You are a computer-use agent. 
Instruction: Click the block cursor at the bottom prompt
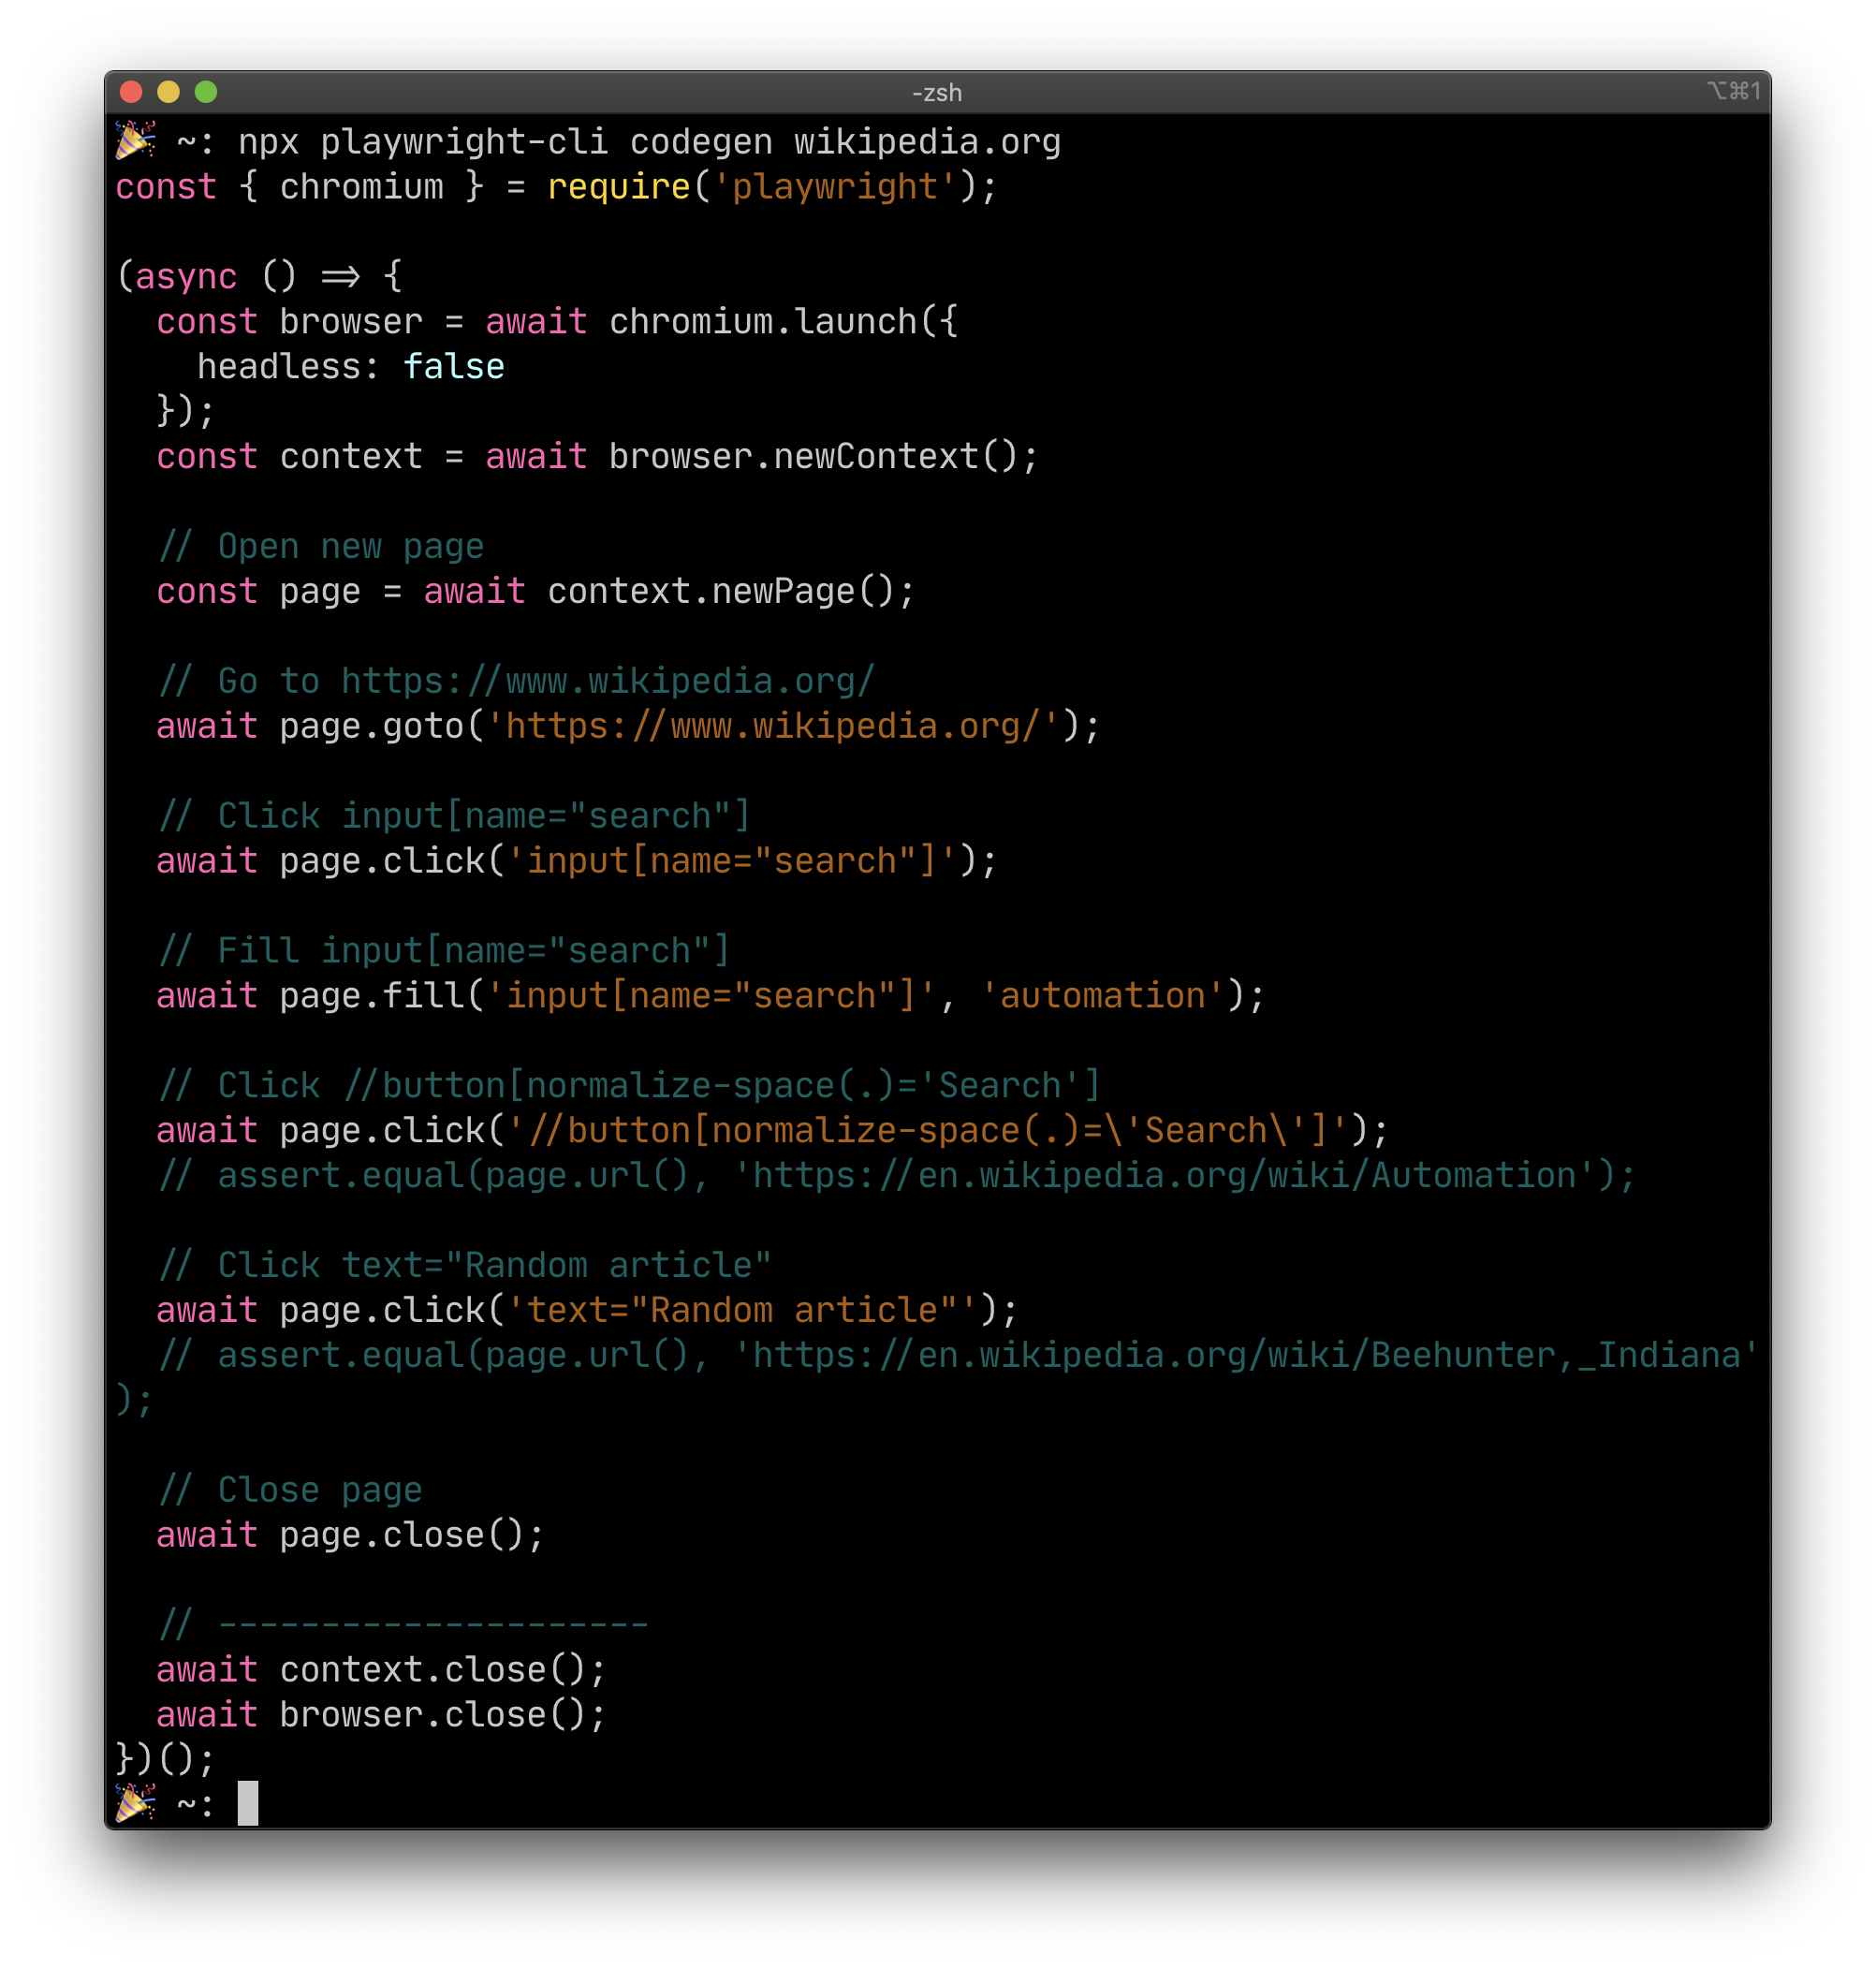pyautogui.click(x=248, y=1803)
